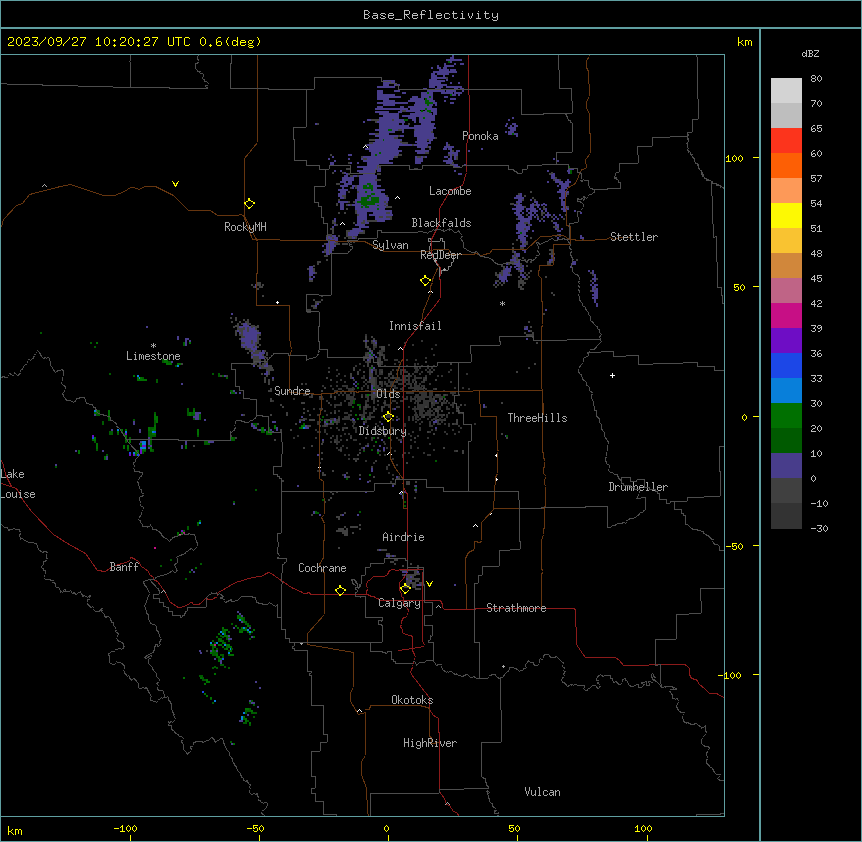Click the asterisk marker above Limestone
The height and width of the screenshot is (842, 862).
pos(153,346)
